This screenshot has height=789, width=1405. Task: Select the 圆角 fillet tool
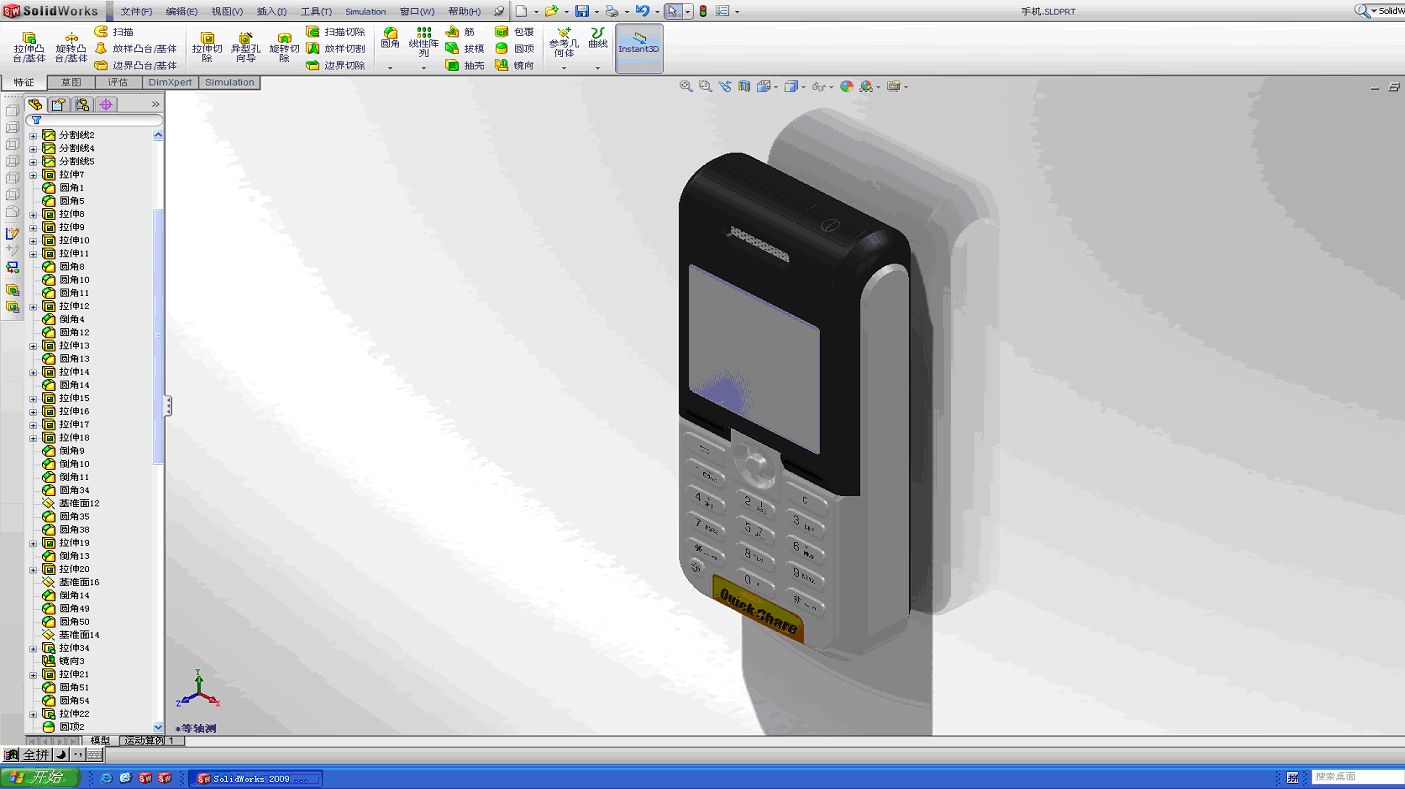390,38
